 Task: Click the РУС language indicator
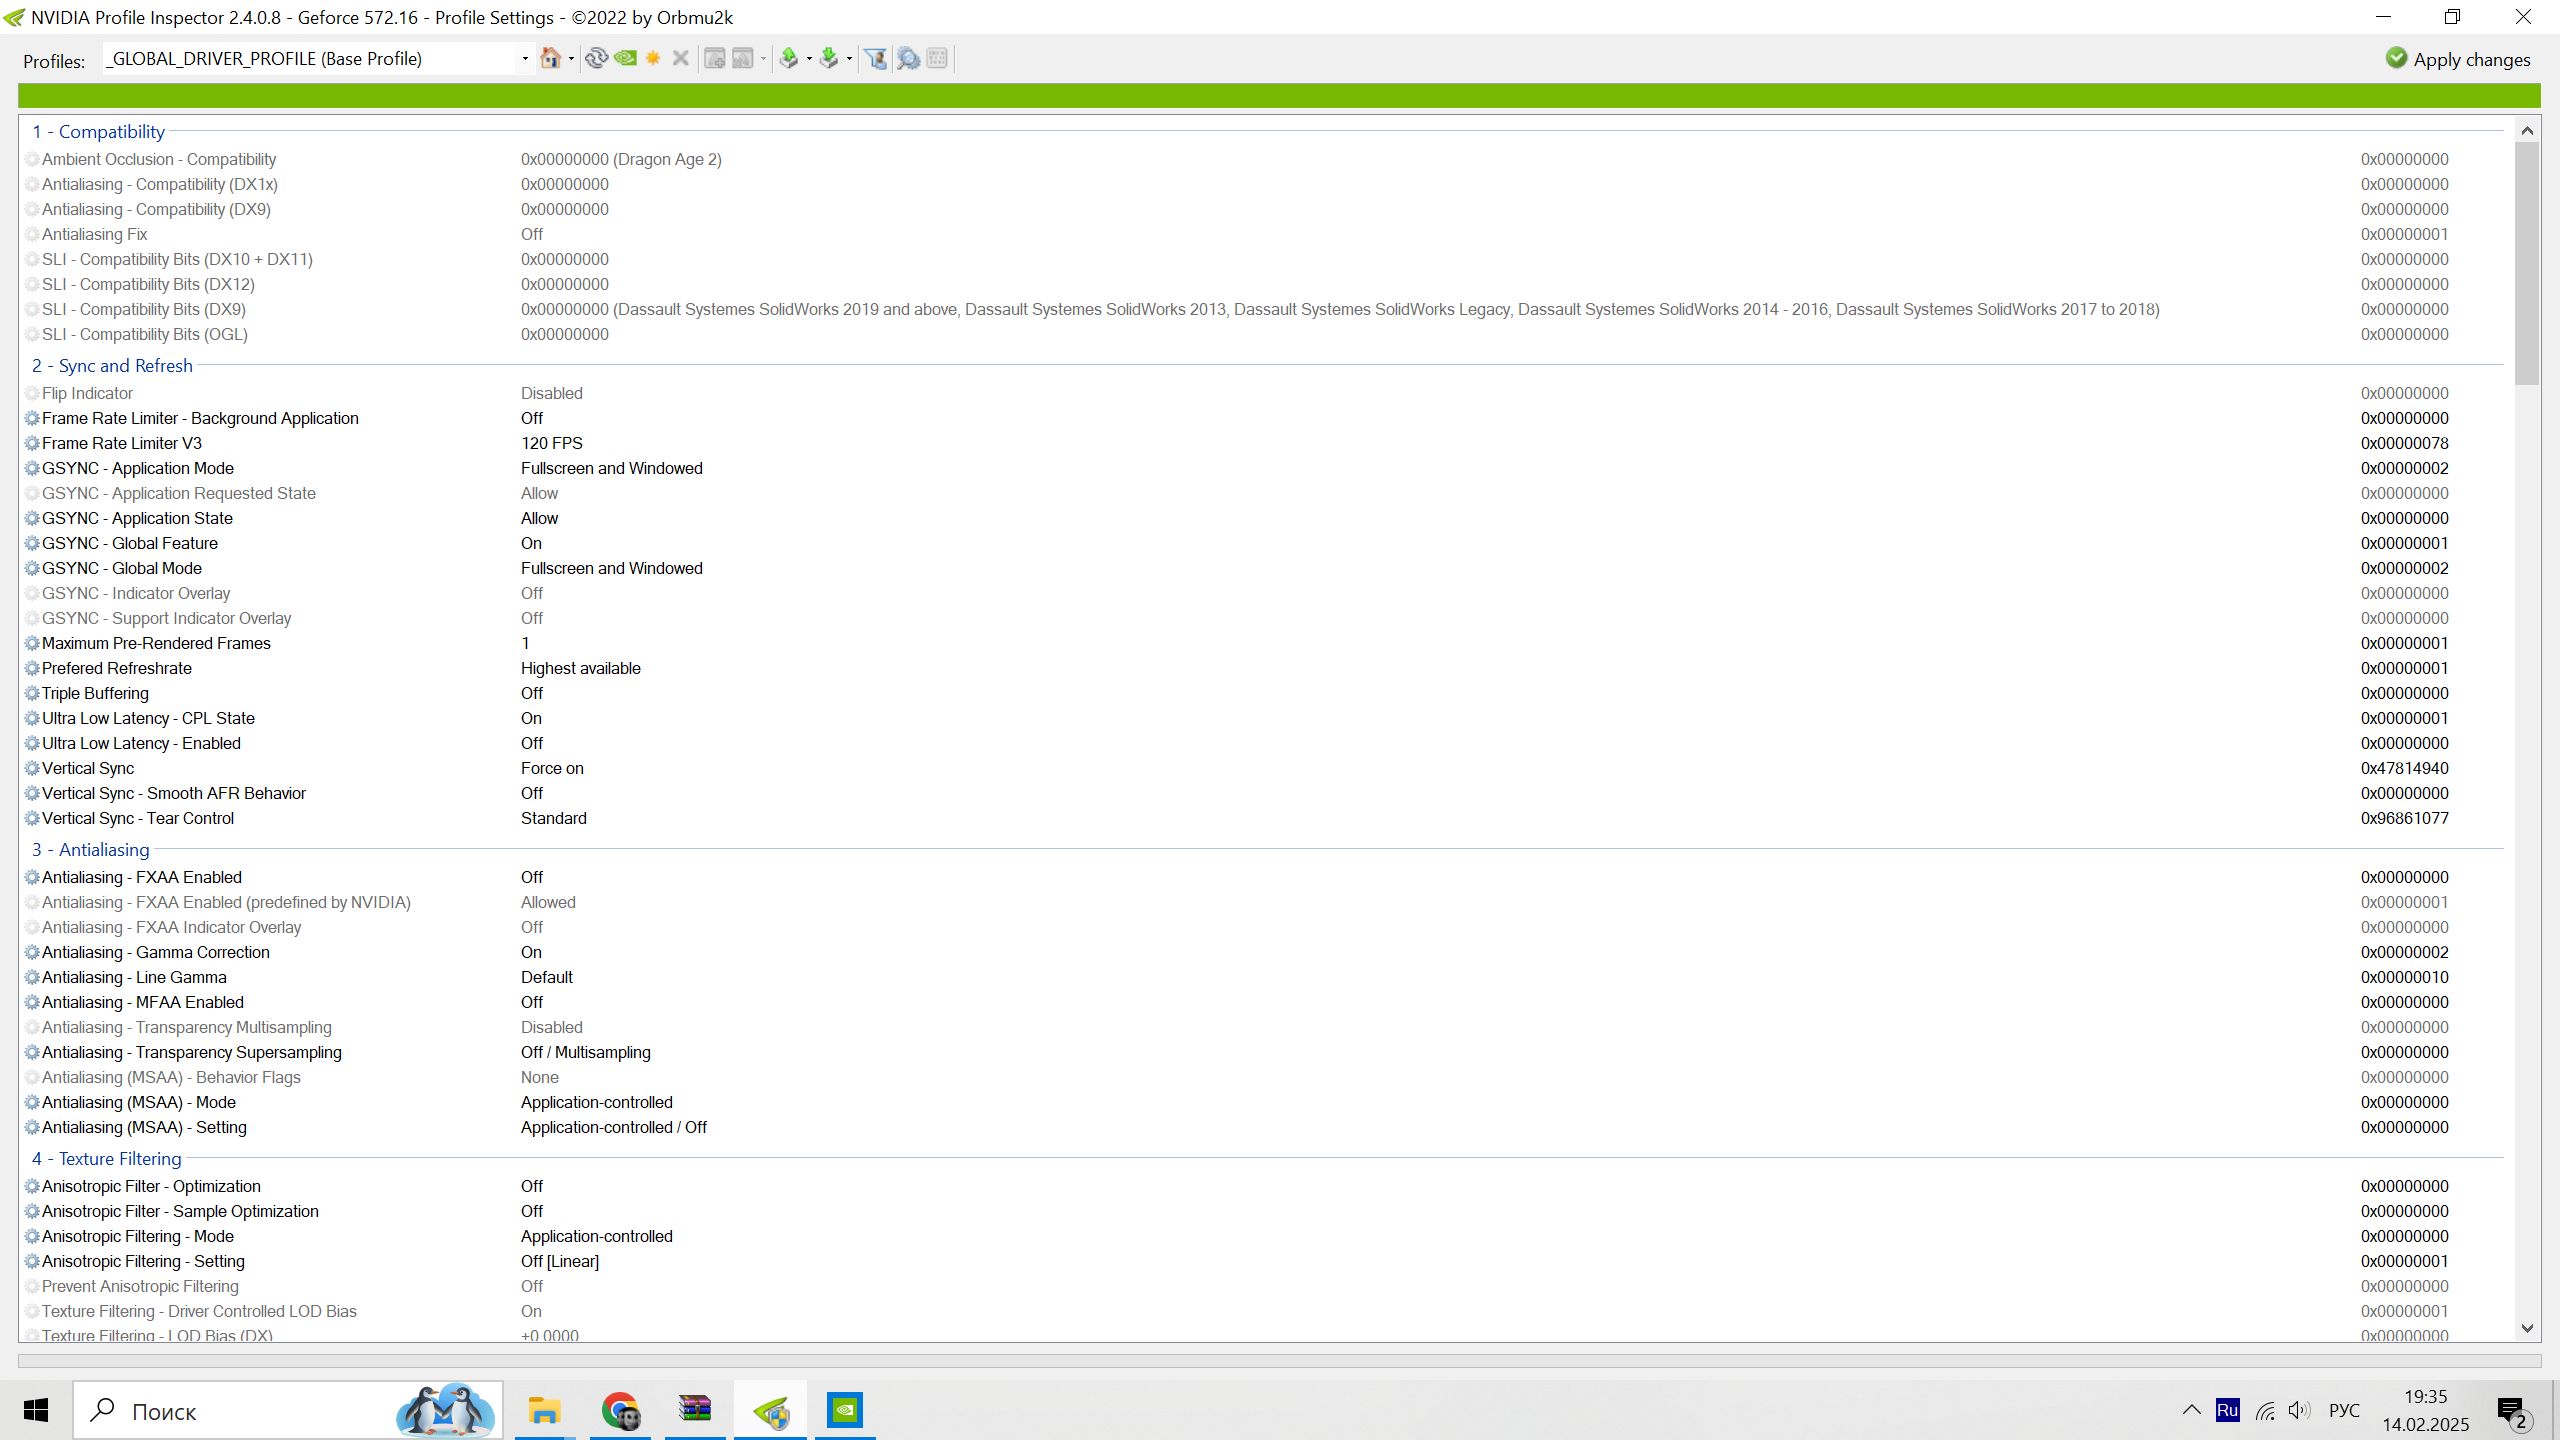pos(2344,1410)
